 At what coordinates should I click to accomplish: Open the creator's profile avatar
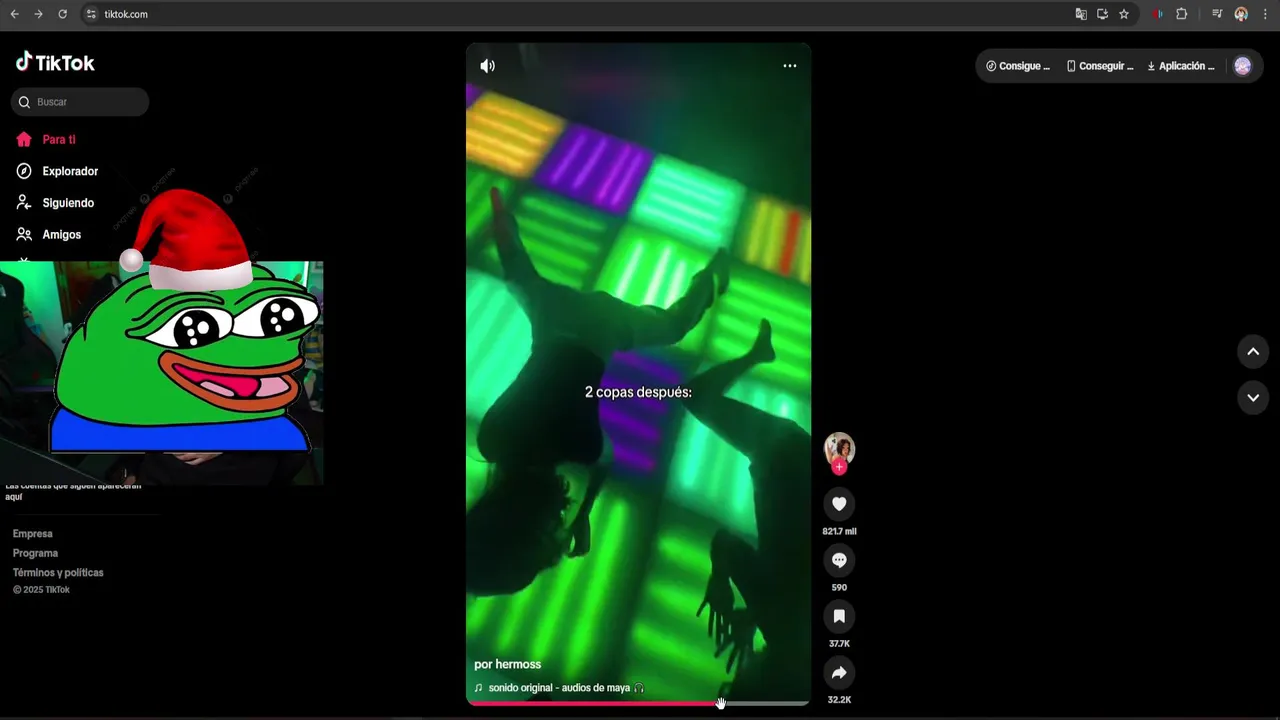point(839,449)
